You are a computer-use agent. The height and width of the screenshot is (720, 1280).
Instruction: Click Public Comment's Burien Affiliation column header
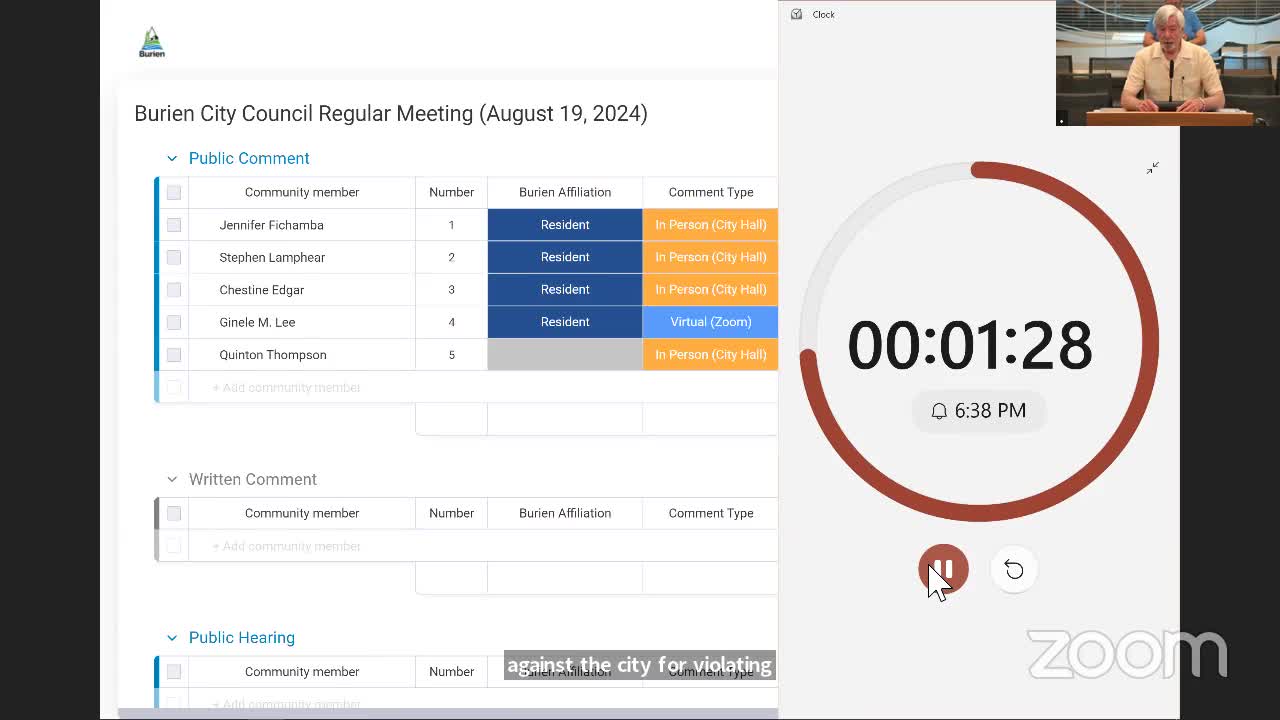pos(565,192)
